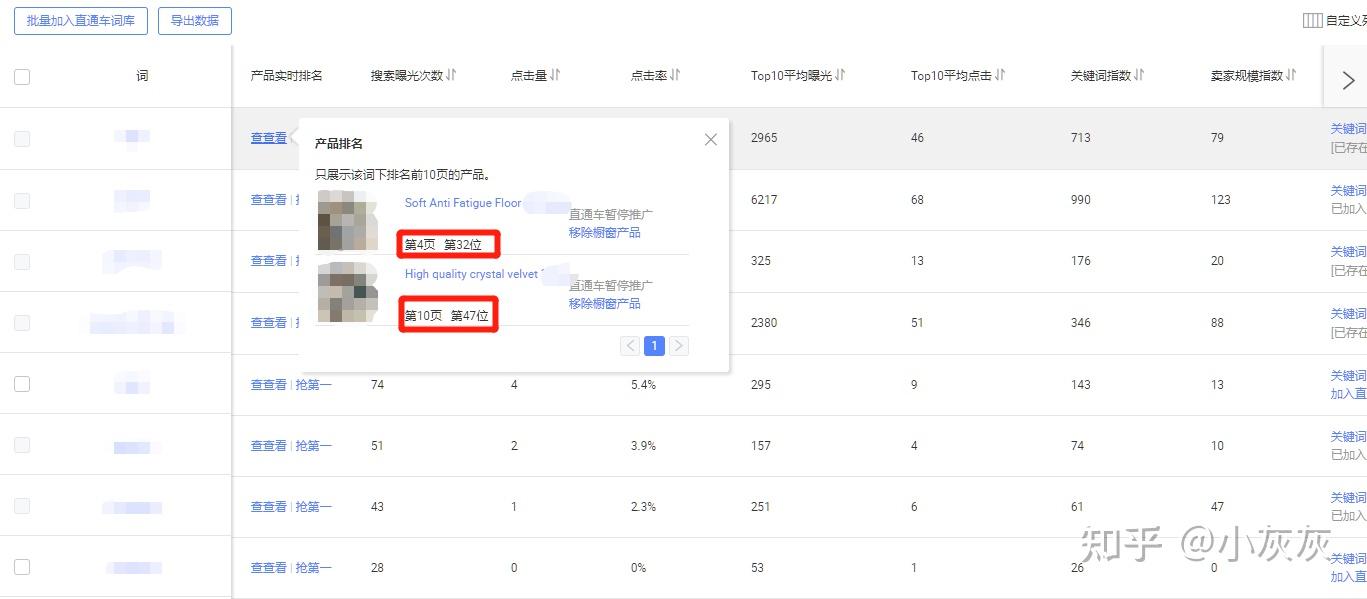
Task: Open 查查看 in the 2965 exposure row
Action: pyautogui.click(x=269, y=138)
